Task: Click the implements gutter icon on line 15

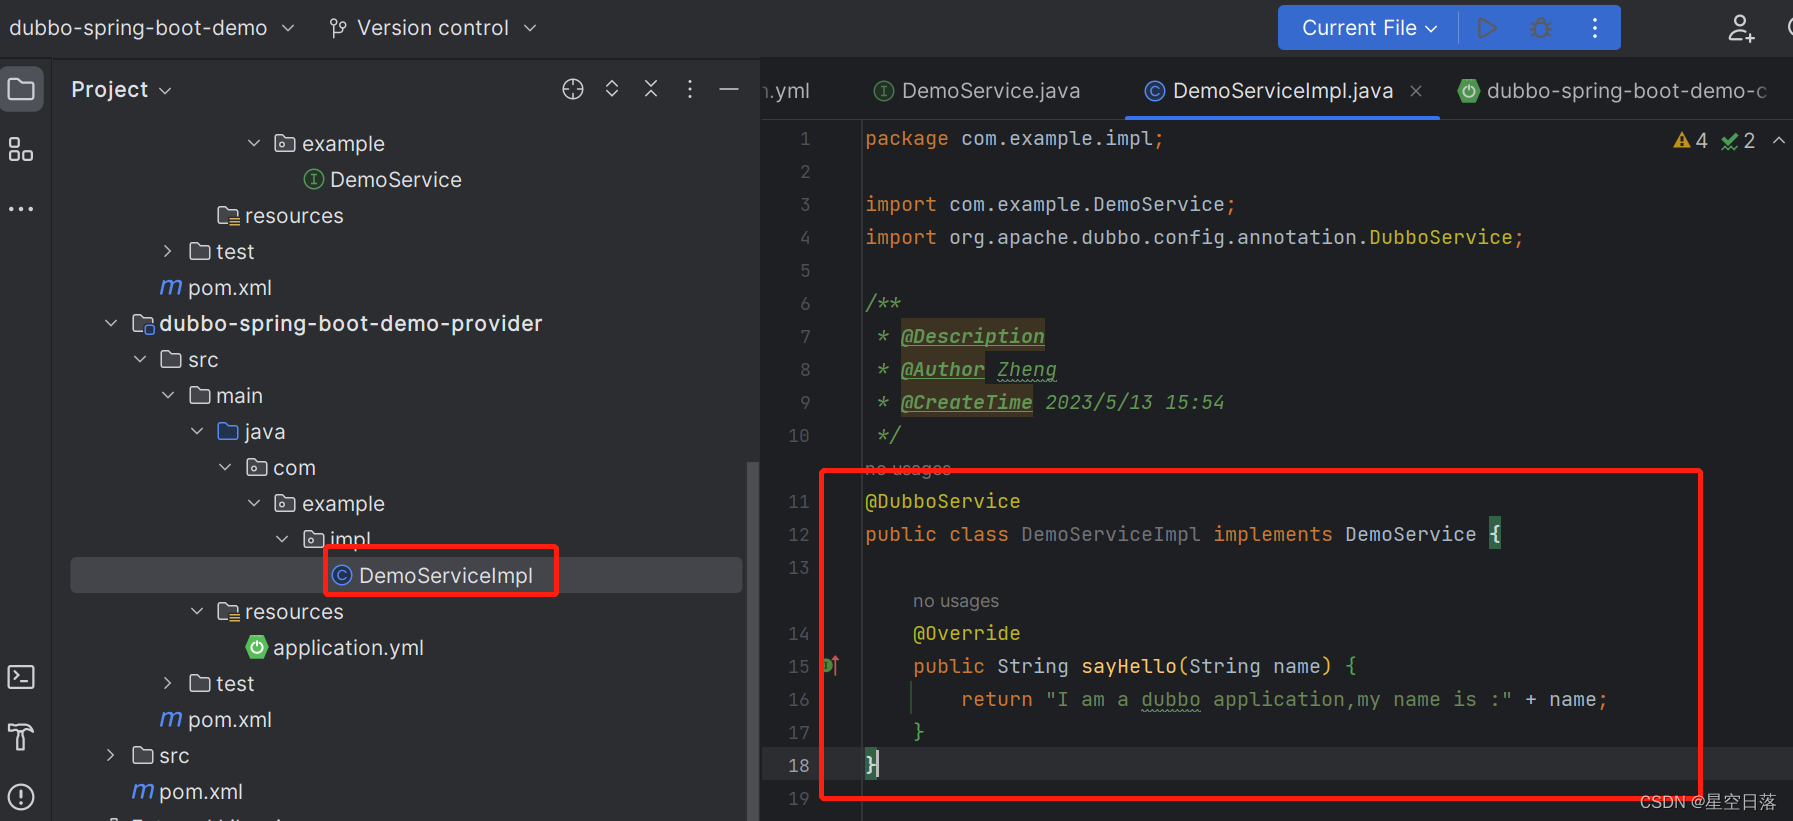Action: [831, 665]
